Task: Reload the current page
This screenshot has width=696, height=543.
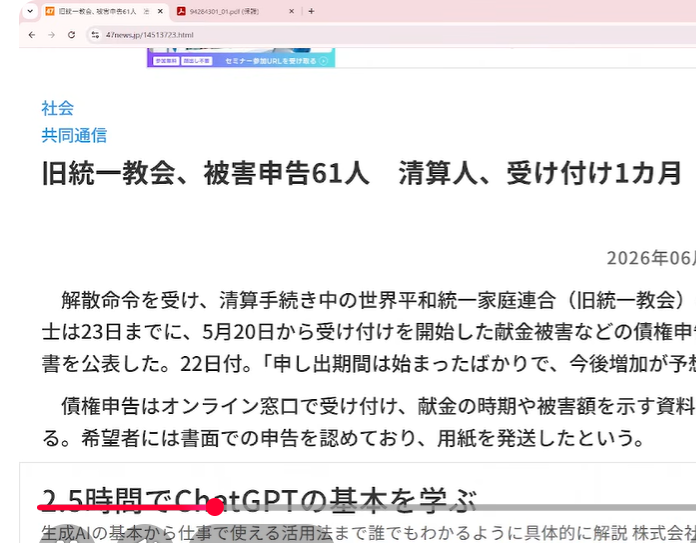Action: click(71, 35)
